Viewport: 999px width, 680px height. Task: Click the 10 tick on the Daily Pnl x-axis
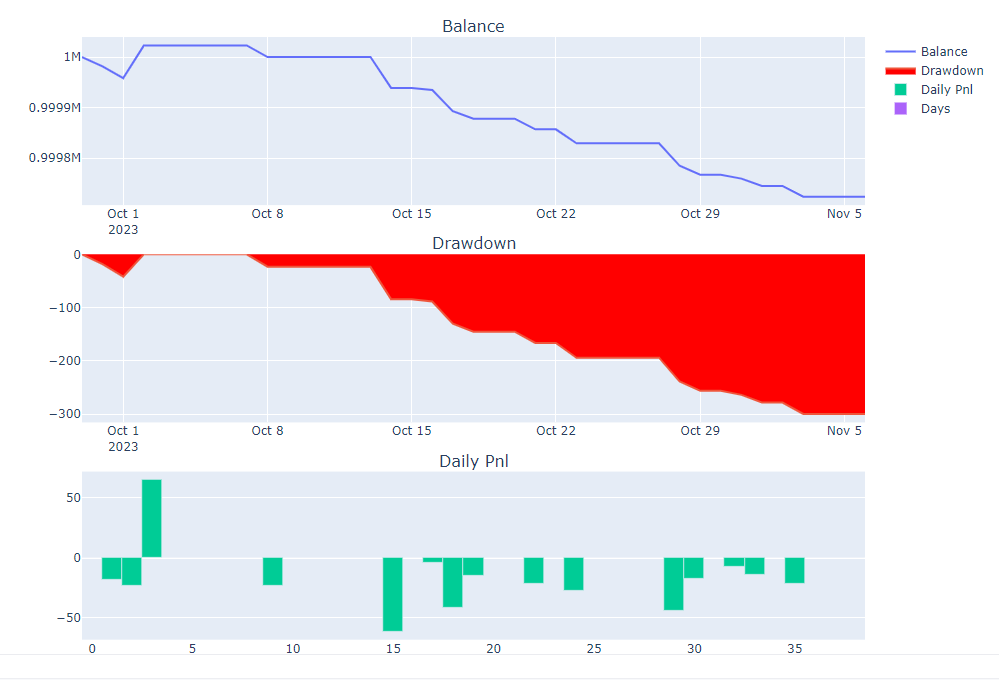pos(292,649)
